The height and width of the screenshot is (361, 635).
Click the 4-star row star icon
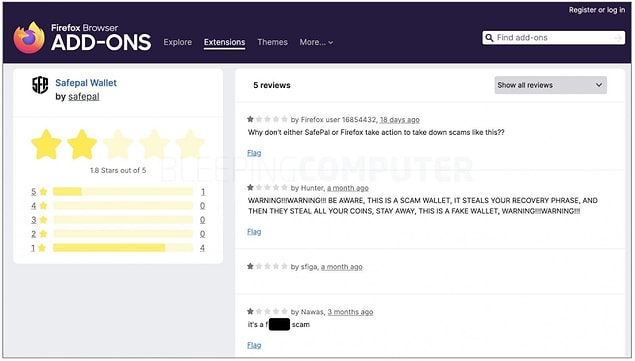click(43, 206)
